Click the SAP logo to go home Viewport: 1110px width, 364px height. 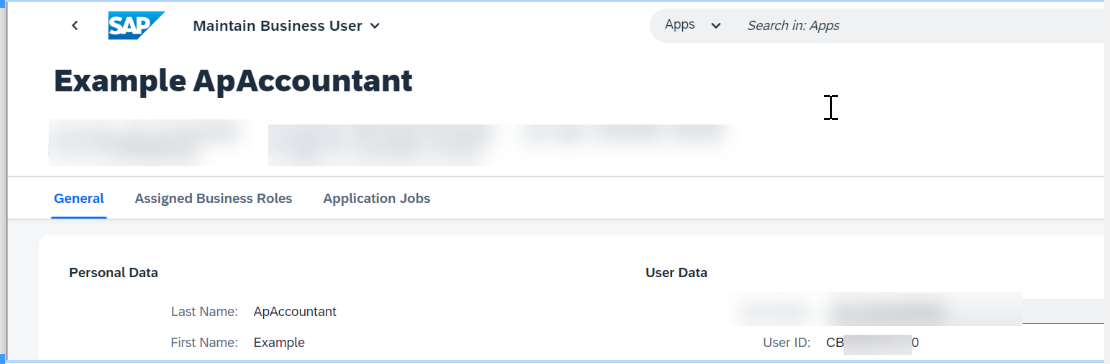click(x=136, y=25)
